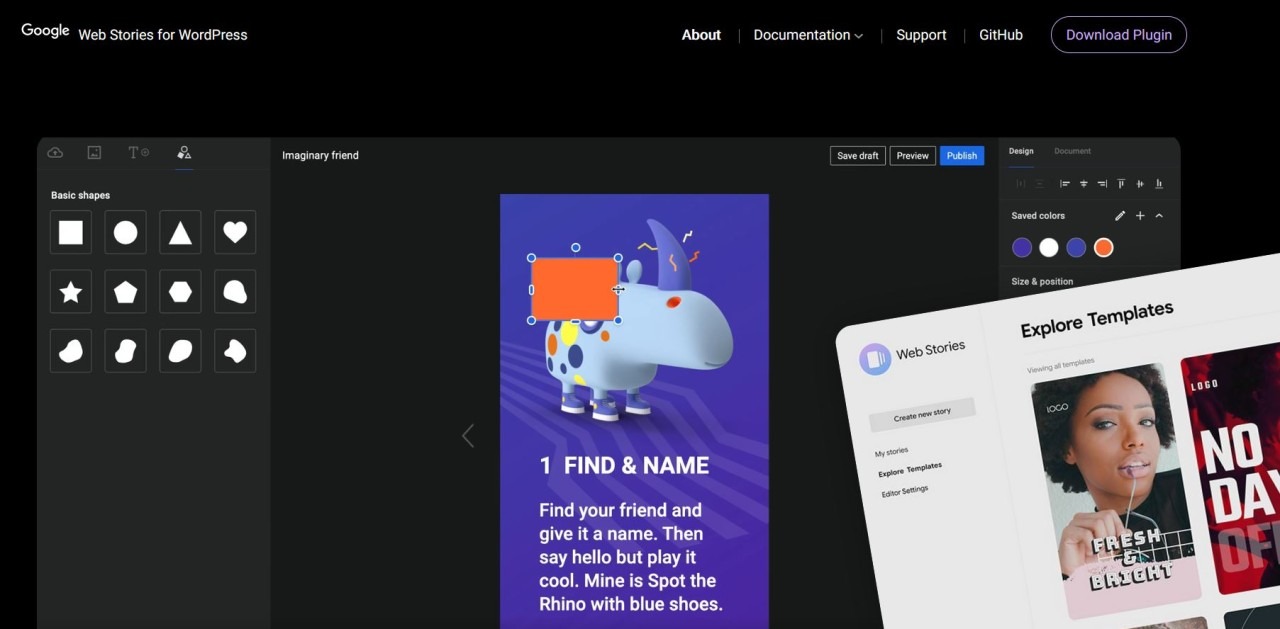The width and height of the screenshot is (1280, 629).
Task: Click the Download Plugin button
Action: pyautogui.click(x=1118, y=35)
